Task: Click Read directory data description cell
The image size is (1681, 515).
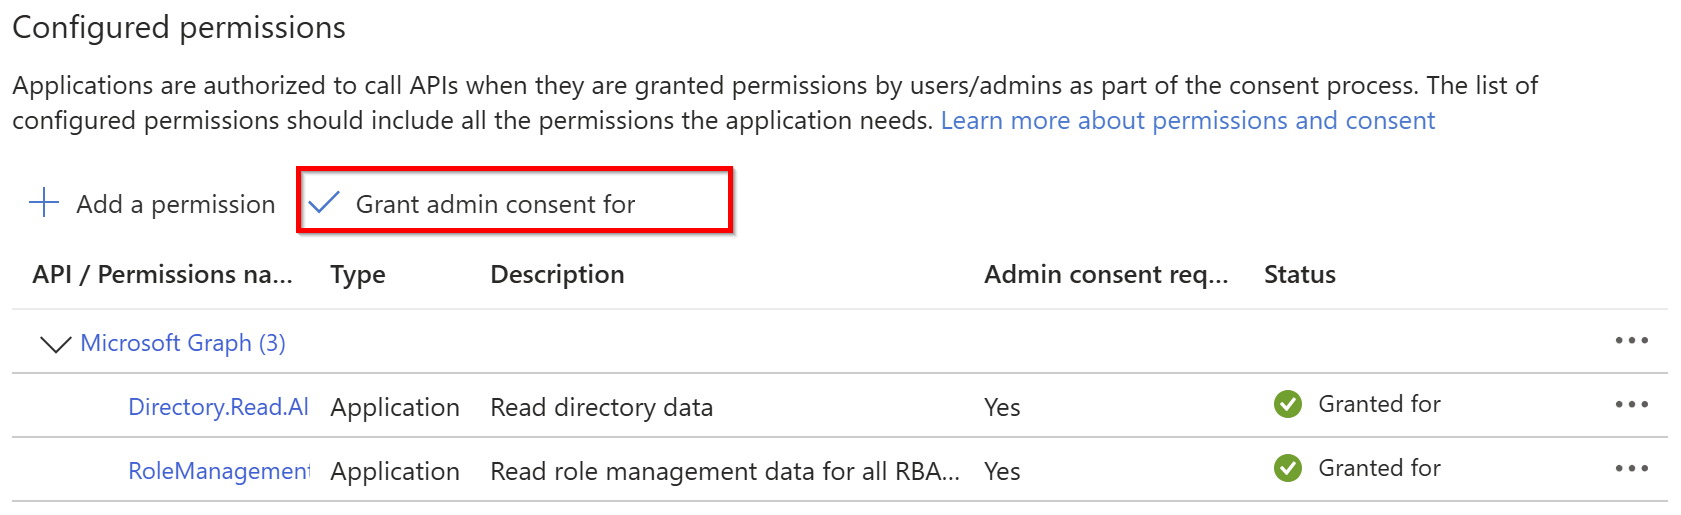Action: [601, 407]
